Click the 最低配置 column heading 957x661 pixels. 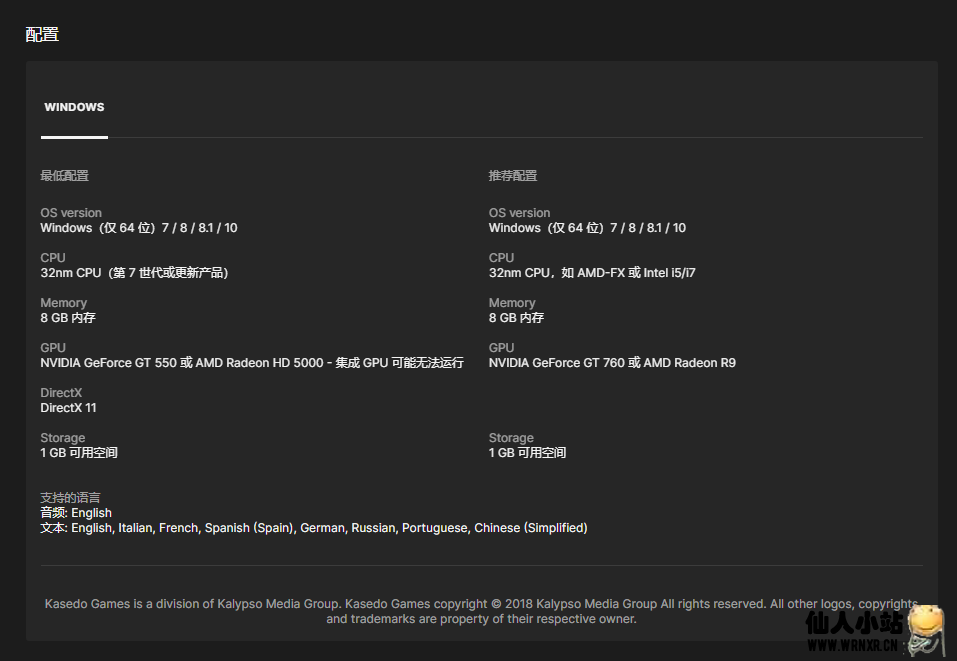[x=64, y=176]
